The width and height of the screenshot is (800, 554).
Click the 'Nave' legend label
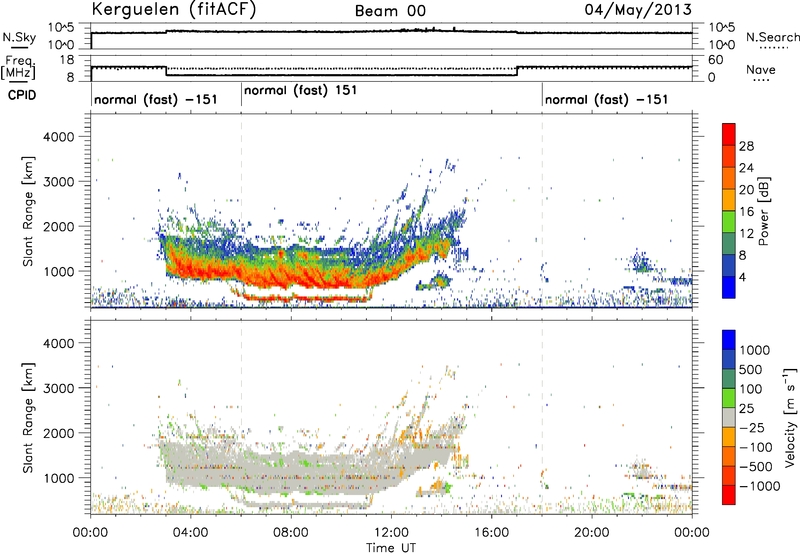[x=761, y=70]
